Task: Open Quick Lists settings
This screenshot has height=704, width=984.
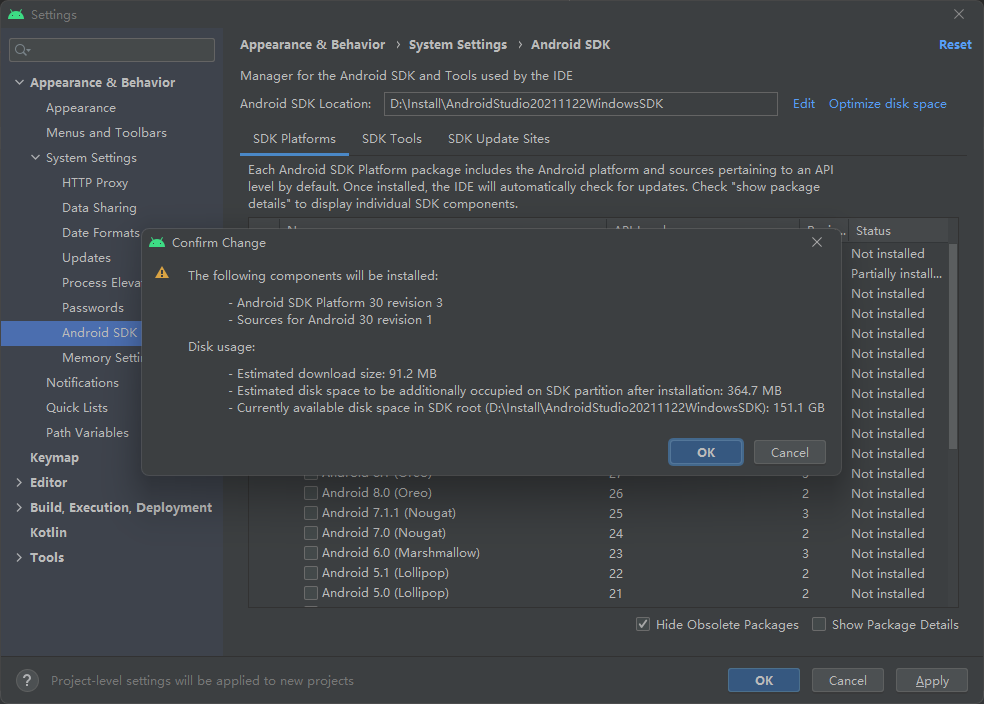Action: 77,408
